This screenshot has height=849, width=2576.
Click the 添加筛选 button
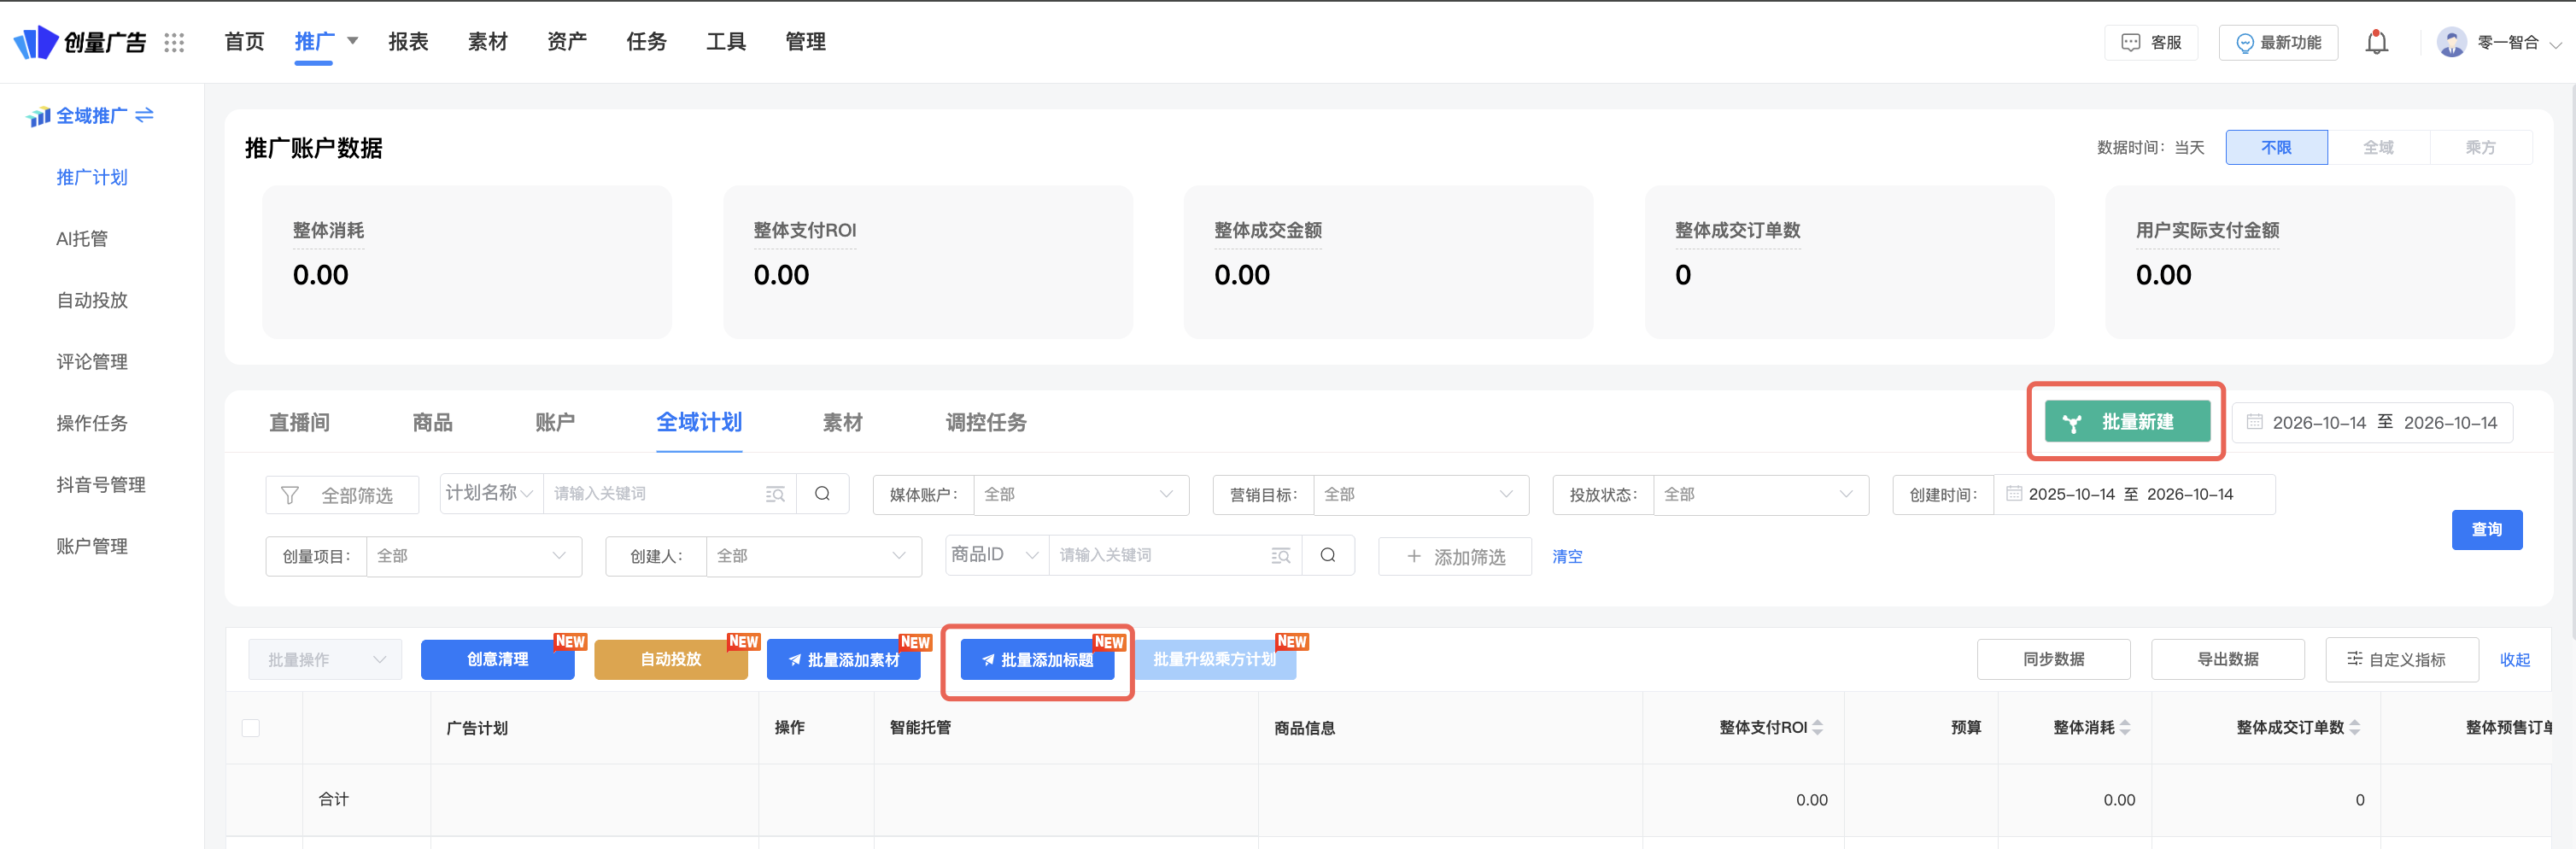[1454, 556]
